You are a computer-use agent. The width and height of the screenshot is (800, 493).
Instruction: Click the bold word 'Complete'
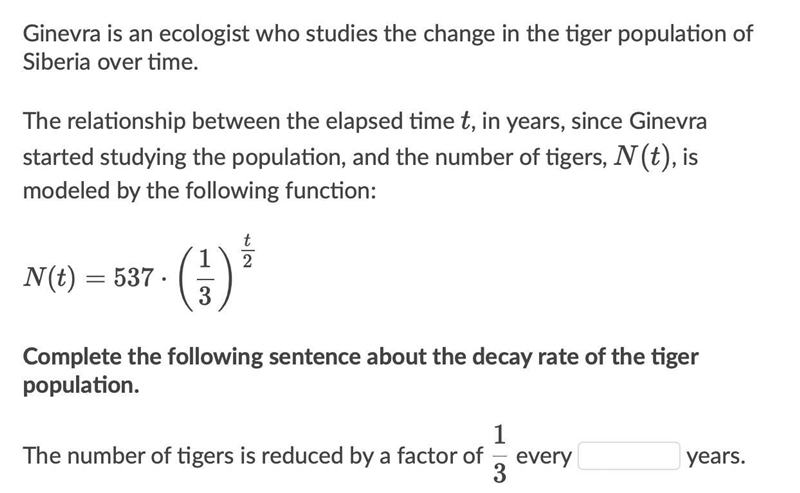(72, 357)
